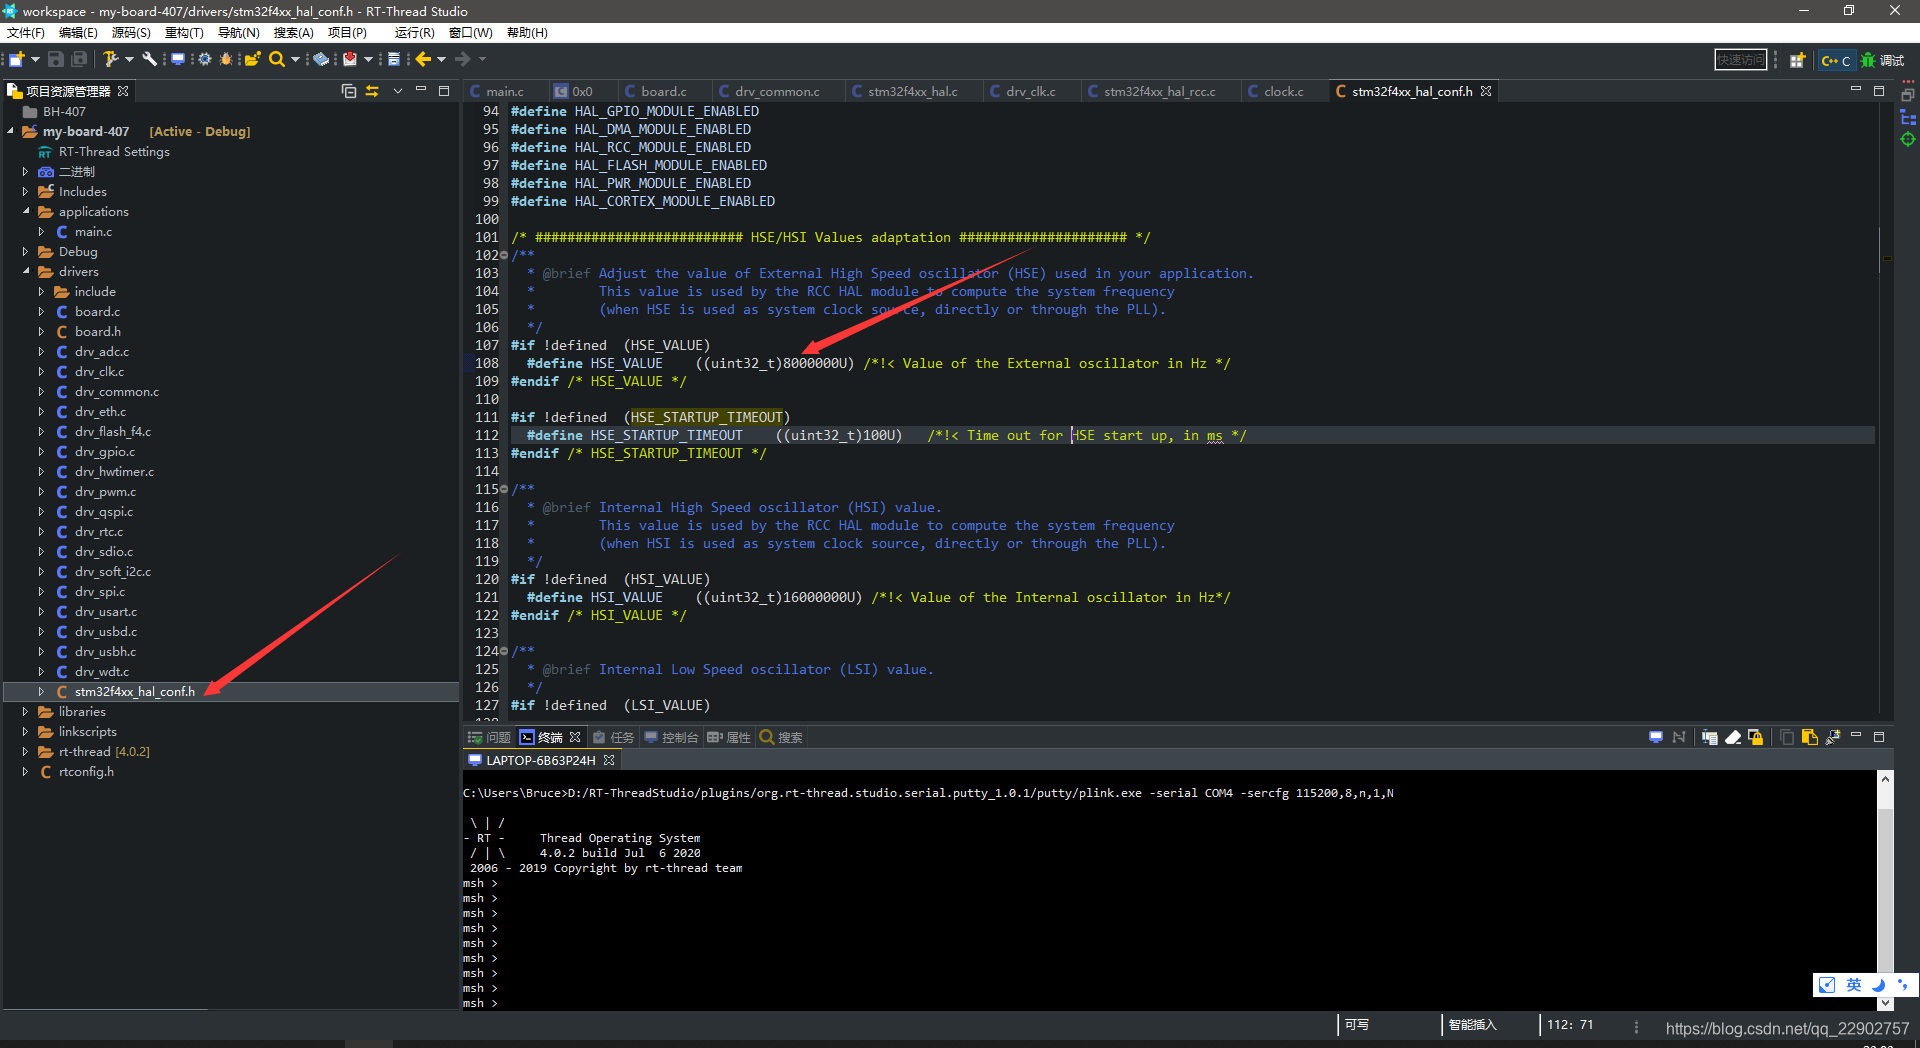Open RT-Thread Settings in project tree
The width and height of the screenshot is (1920, 1048).
pos(114,151)
